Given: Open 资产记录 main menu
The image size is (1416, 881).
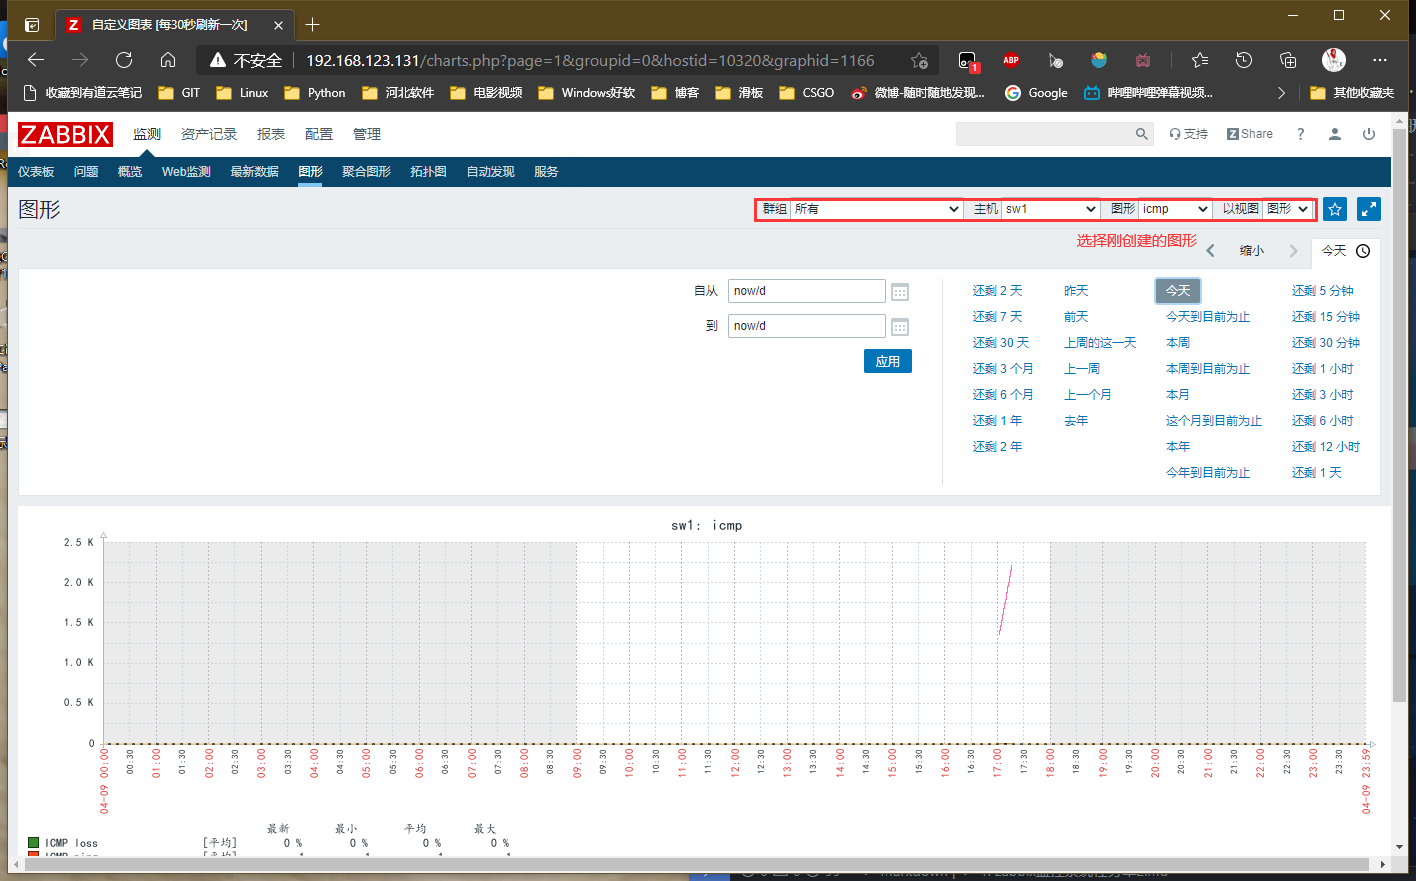Looking at the screenshot, I should pos(209,134).
